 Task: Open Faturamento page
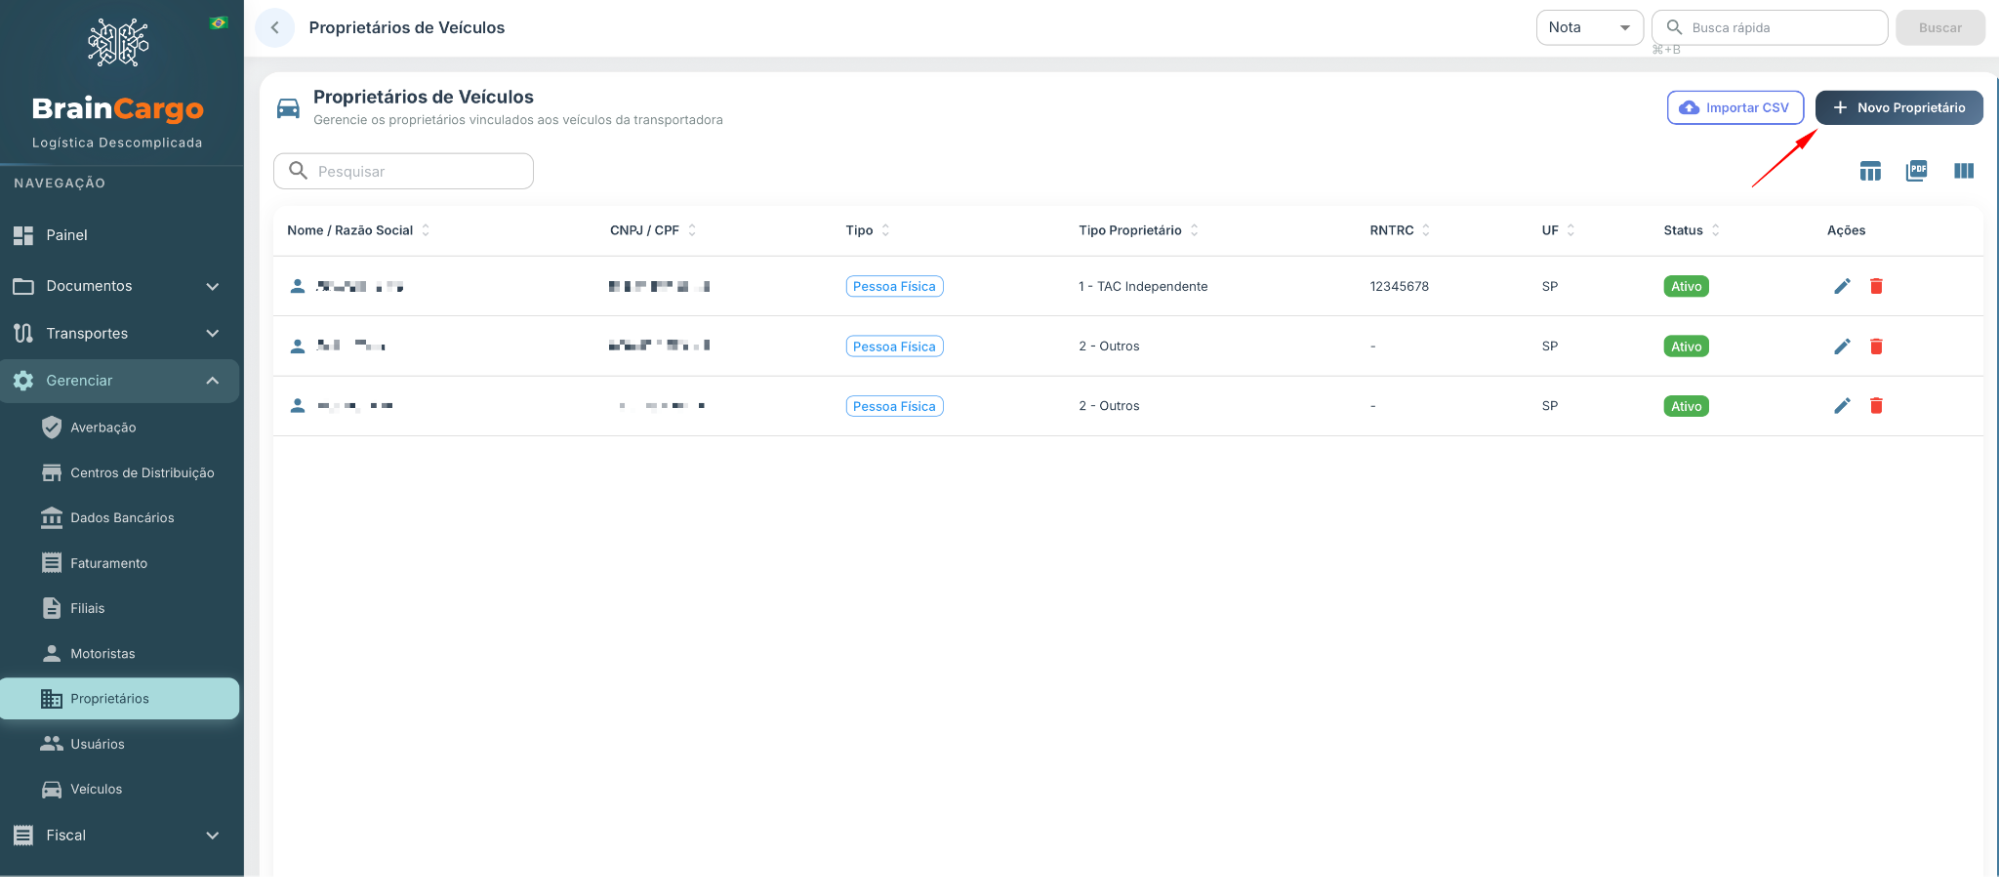click(120, 563)
